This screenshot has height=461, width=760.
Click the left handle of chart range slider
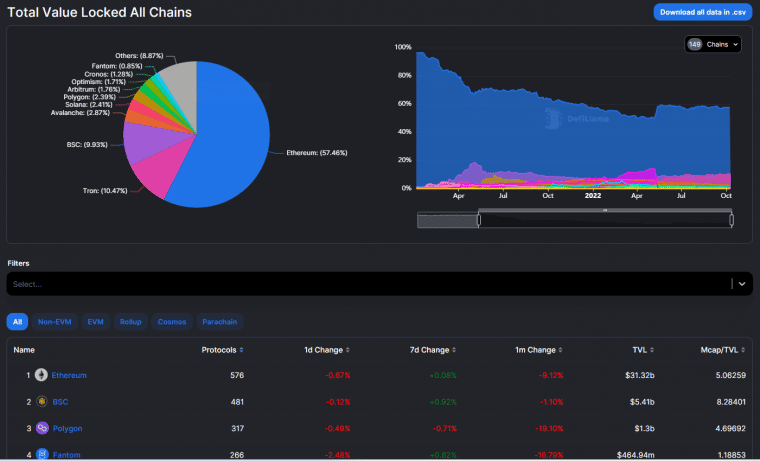(x=479, y=220)
